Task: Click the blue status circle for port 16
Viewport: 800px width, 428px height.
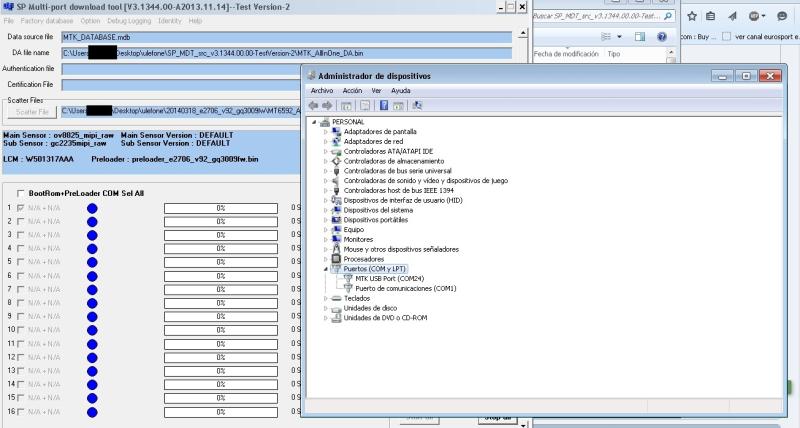Action: click(x=92, y=412)
